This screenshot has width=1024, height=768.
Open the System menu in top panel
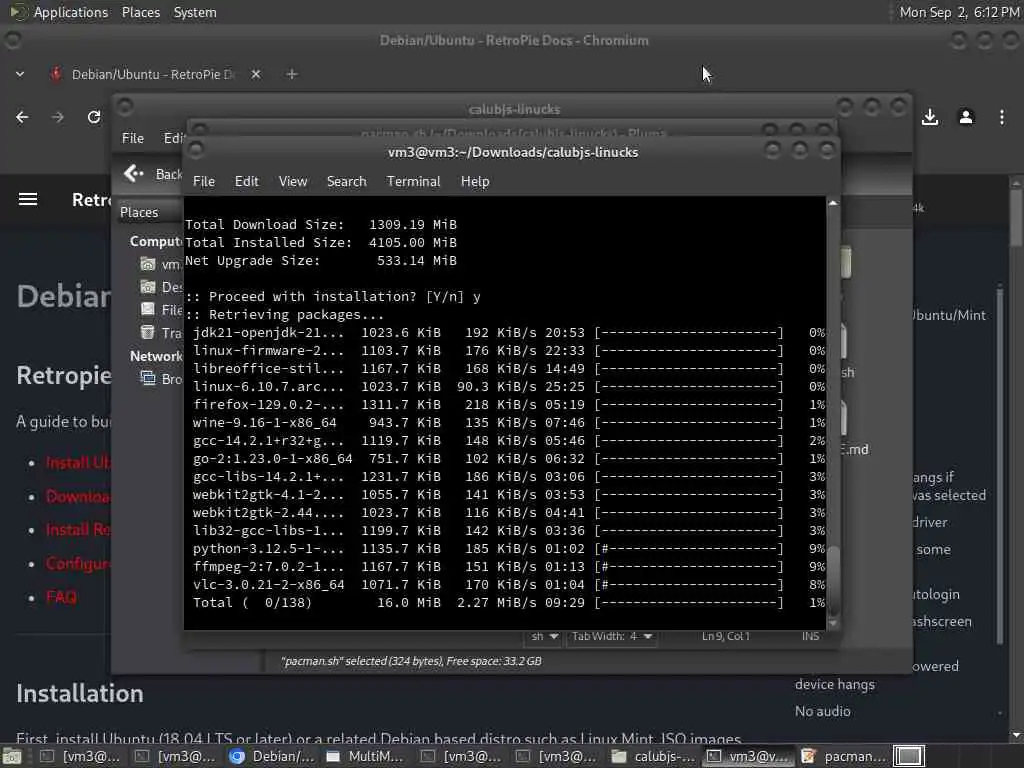tap(195, 12)
